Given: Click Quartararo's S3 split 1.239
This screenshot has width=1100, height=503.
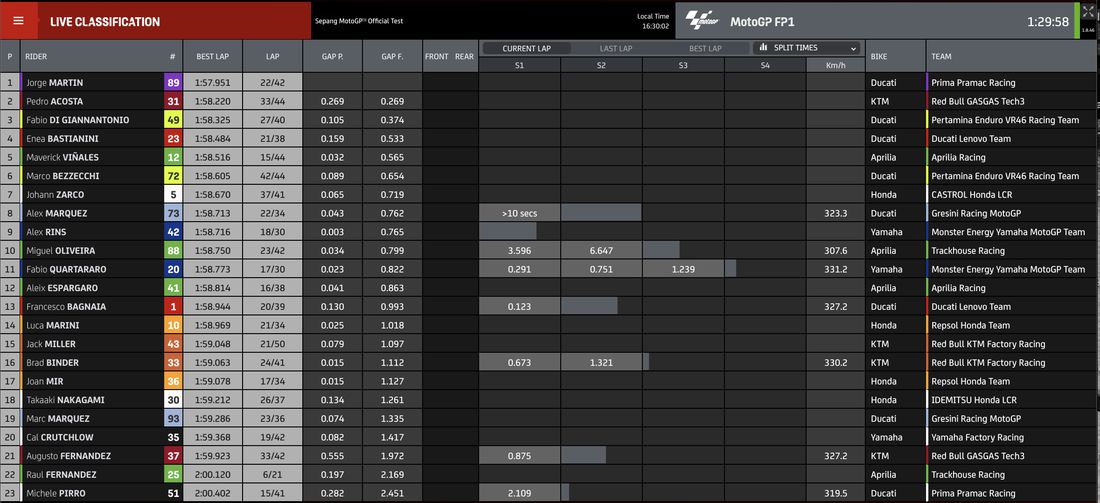Looking at the screenshot, I should [683, 269].
